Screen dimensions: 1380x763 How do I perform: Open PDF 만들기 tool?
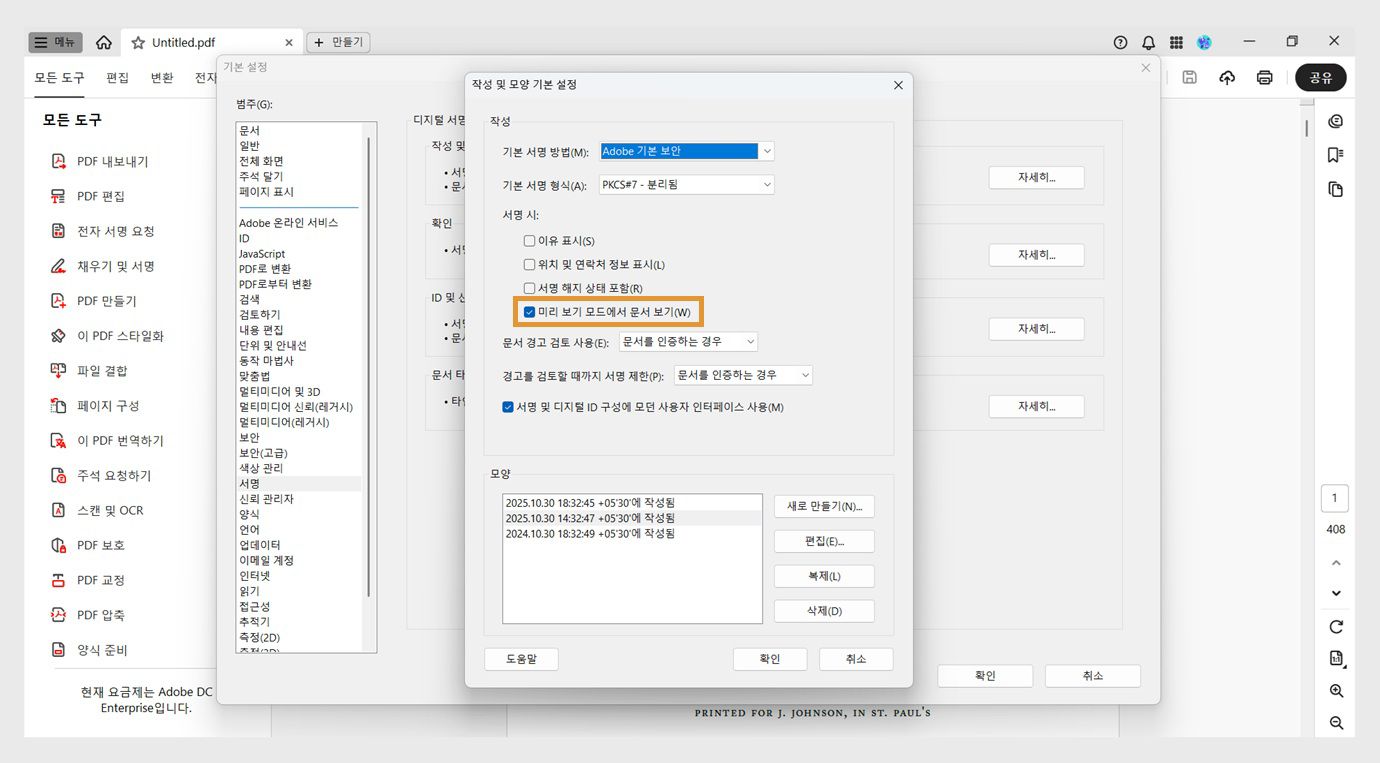(x=94, y=301)
